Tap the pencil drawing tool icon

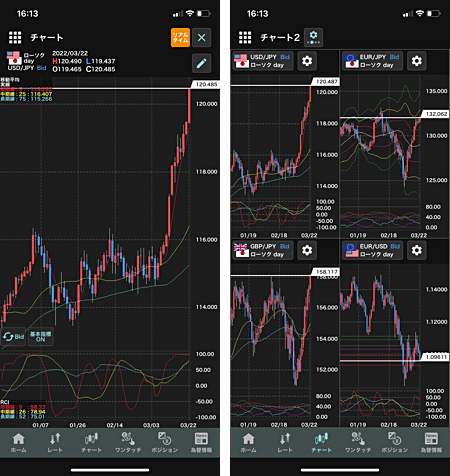click(x=201, y=63)
